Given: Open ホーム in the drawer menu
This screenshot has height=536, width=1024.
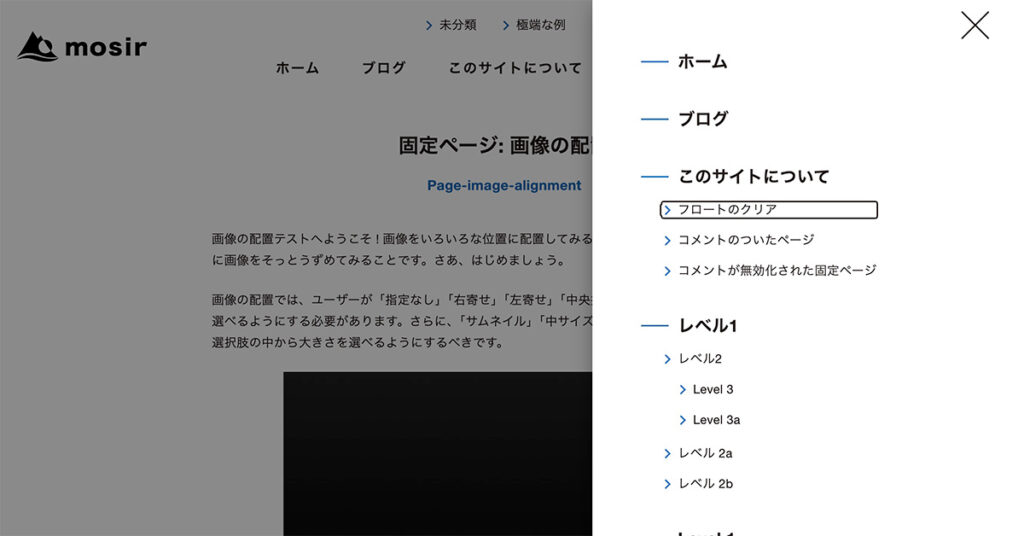Looking at the screenshot, I should pyautogui.click(x=702, y=62).
